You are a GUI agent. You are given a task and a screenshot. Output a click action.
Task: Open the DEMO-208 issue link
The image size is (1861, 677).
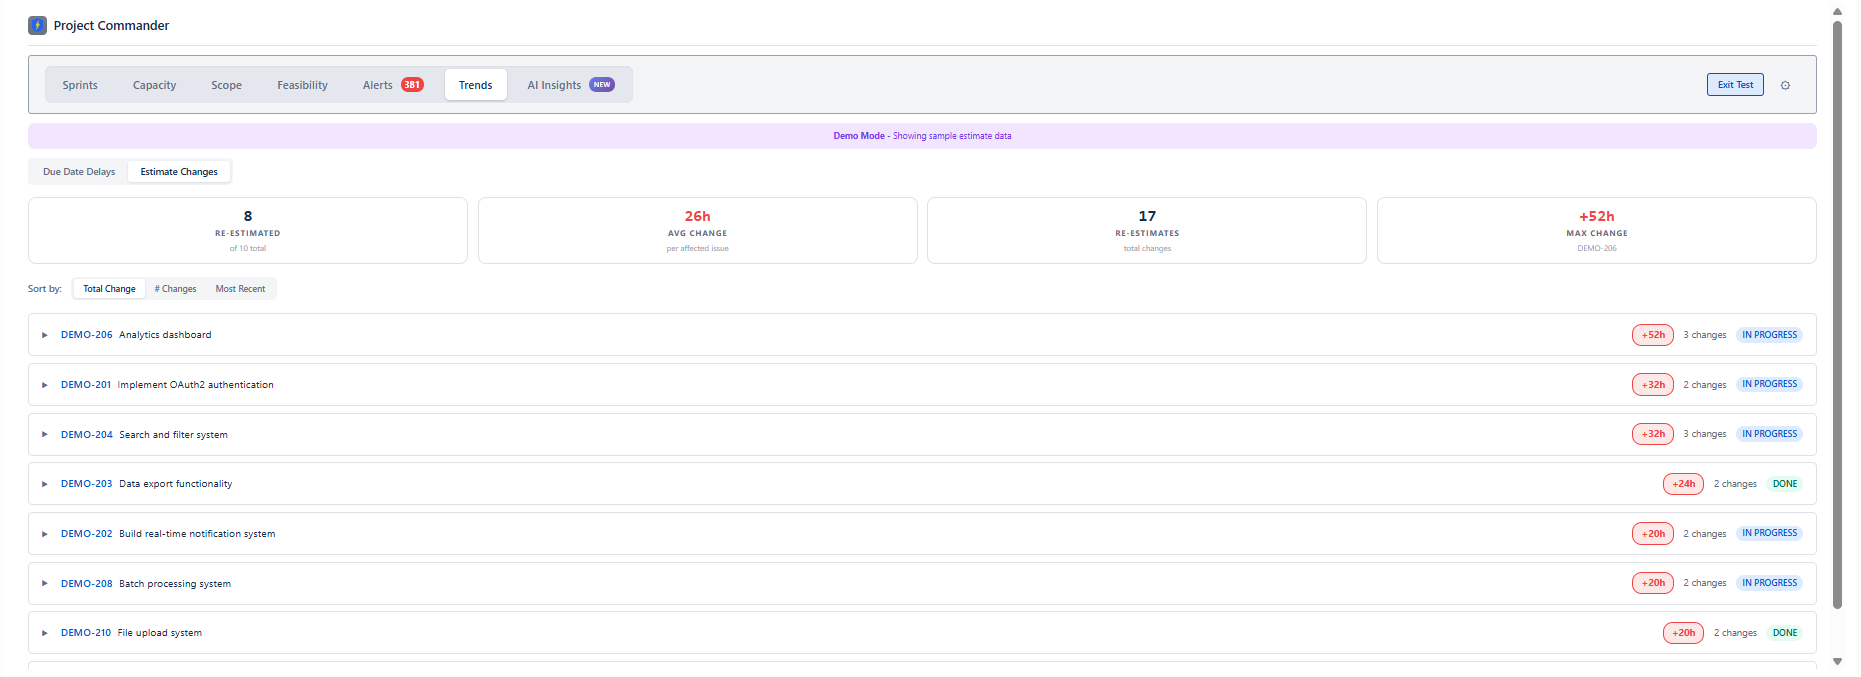pos(86,584)
